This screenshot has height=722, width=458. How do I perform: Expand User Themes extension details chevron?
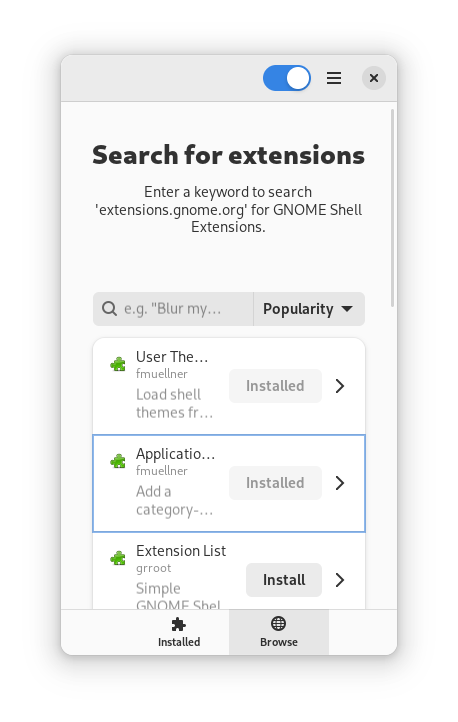tap(340, 386)
